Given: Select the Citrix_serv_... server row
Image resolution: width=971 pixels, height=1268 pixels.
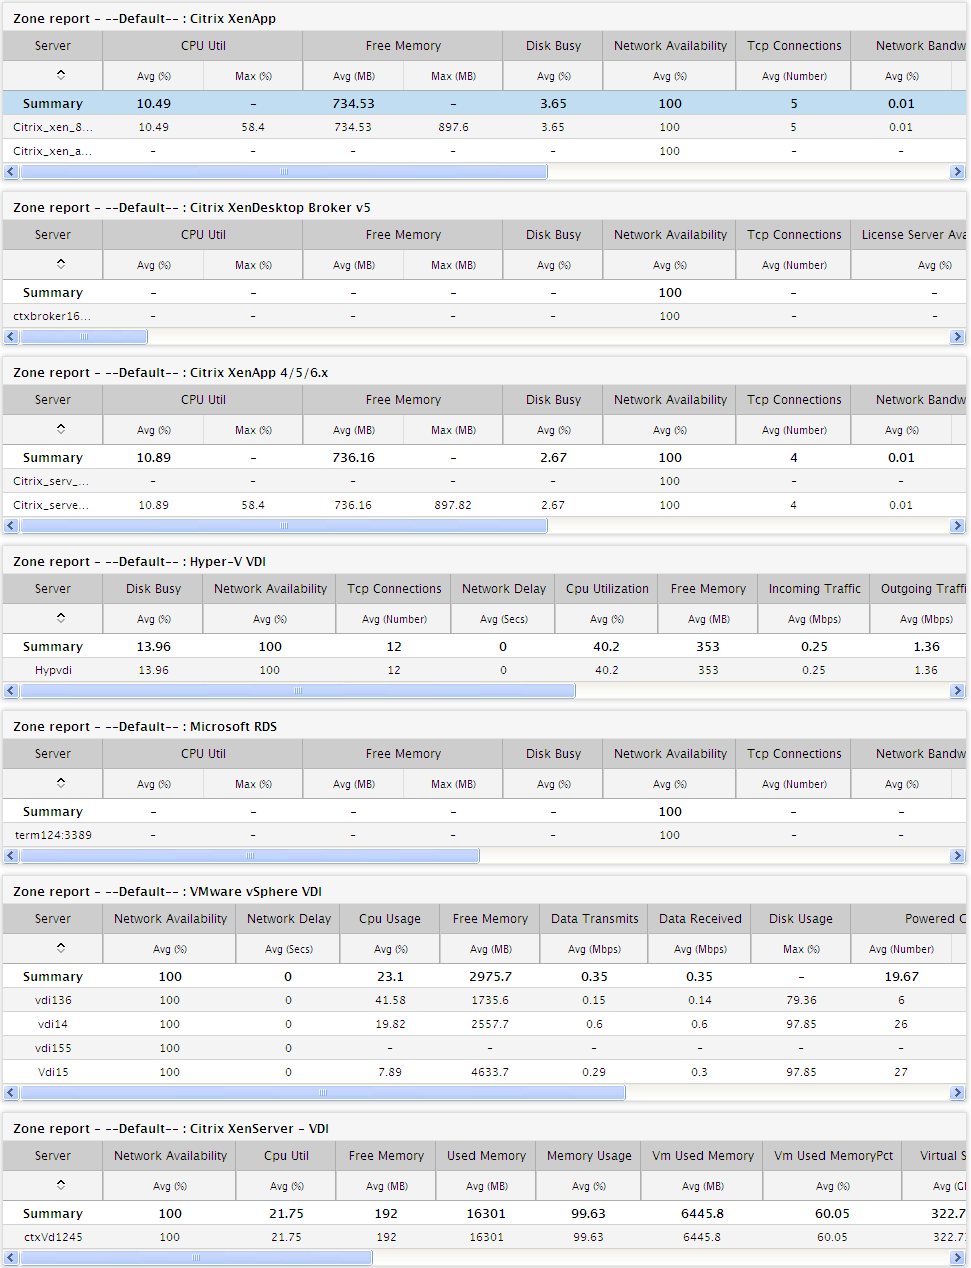Looking at the screenshot, I should 485,481.
